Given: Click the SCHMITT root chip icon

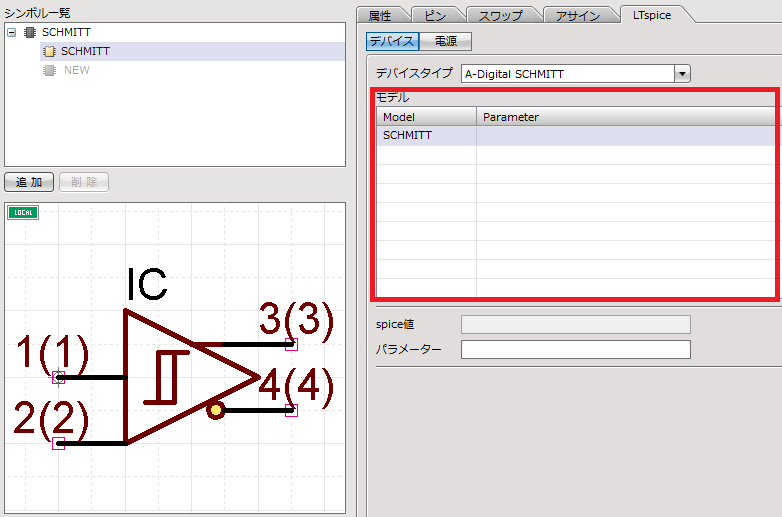Looking at the screenshot, I should (x=30, y=32).
